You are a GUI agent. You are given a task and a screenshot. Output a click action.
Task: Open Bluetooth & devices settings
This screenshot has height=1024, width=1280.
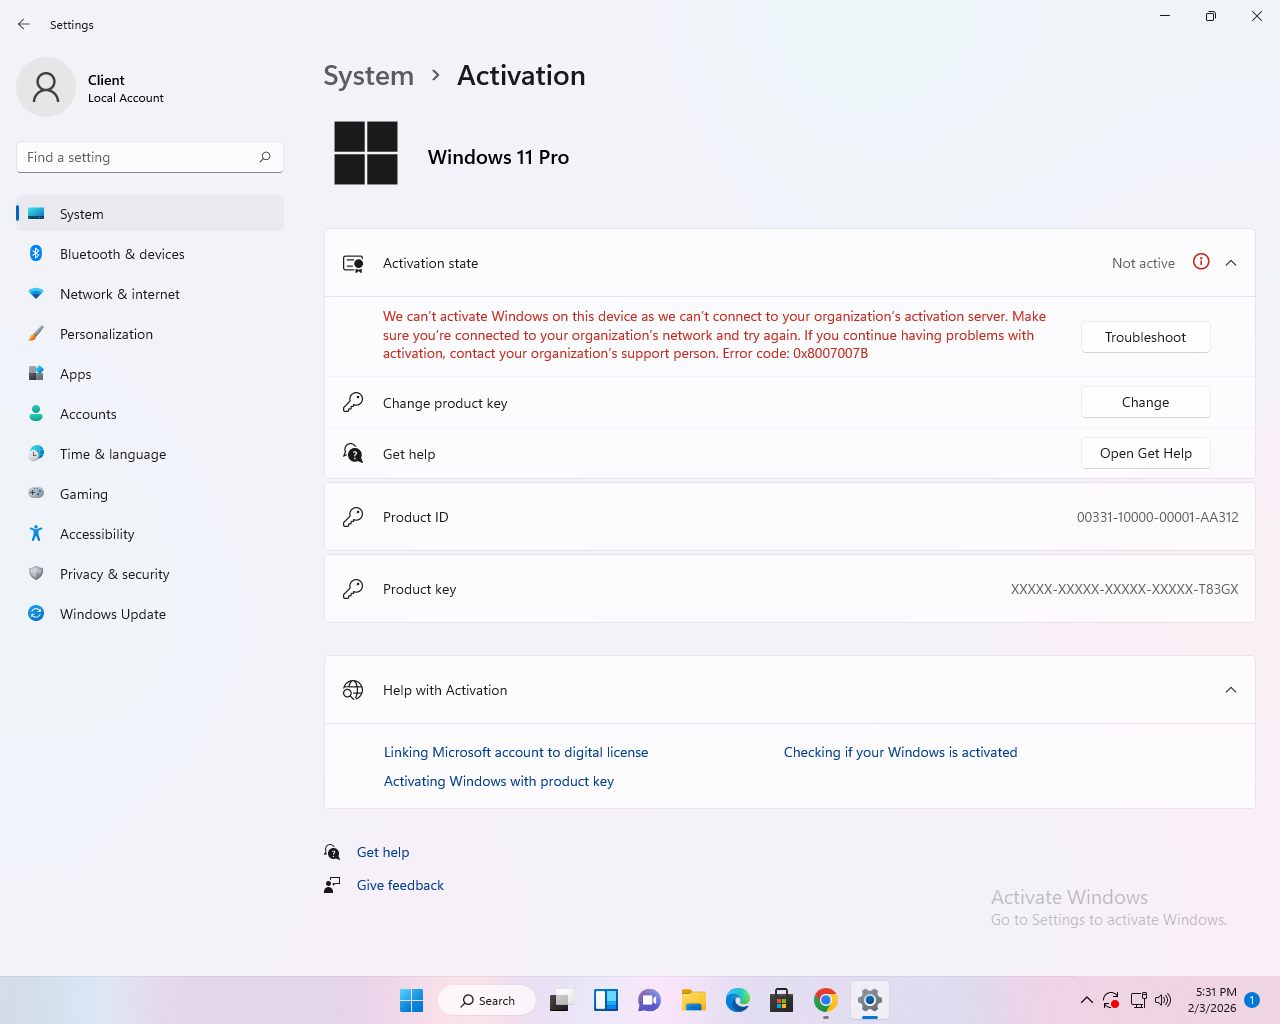coord(150,254)
